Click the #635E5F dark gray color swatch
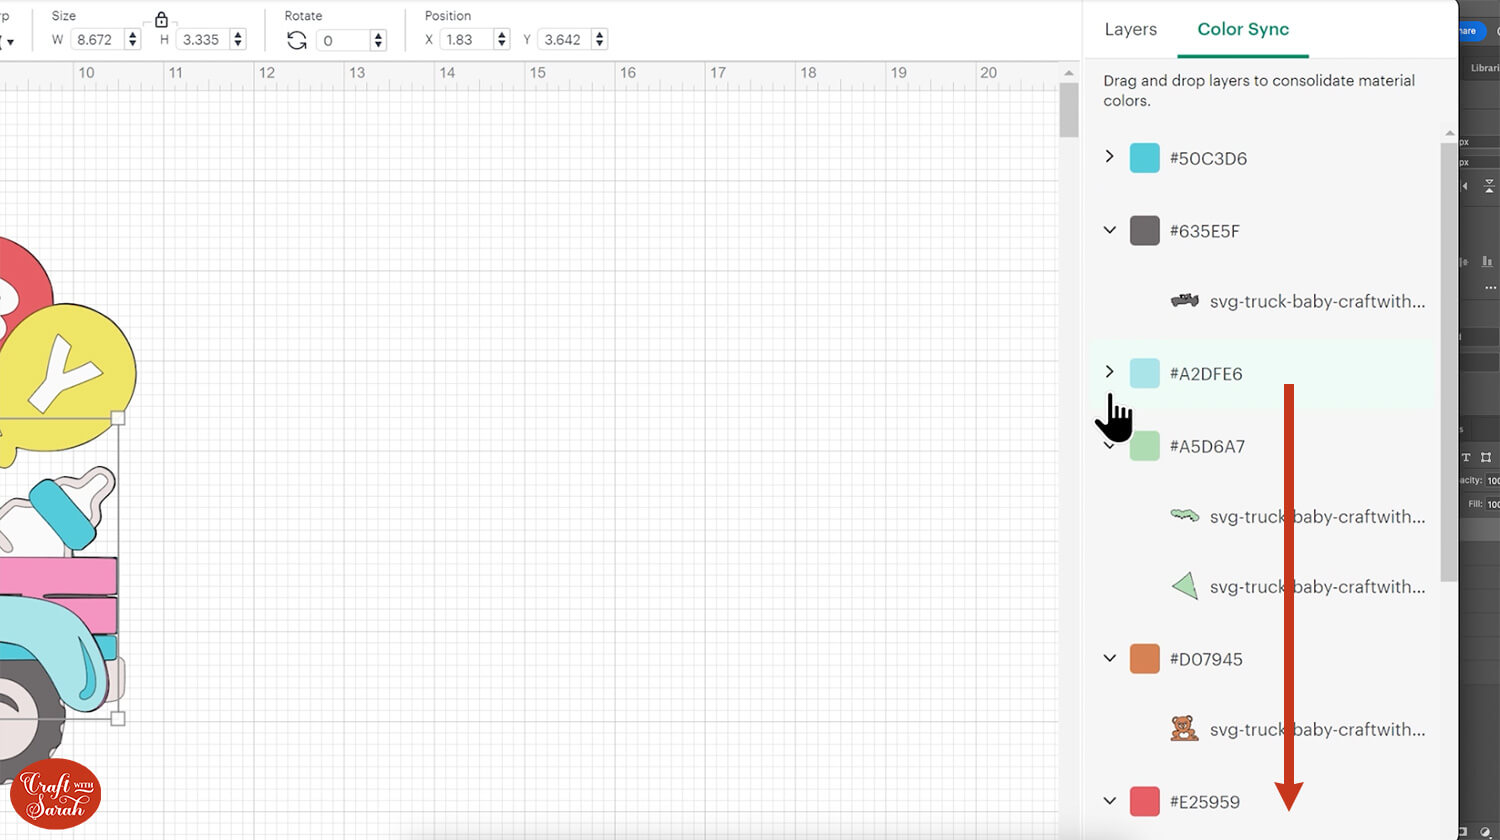Image resolution: width=1500 pixels, height=840 pixels. coord(1145,231)
